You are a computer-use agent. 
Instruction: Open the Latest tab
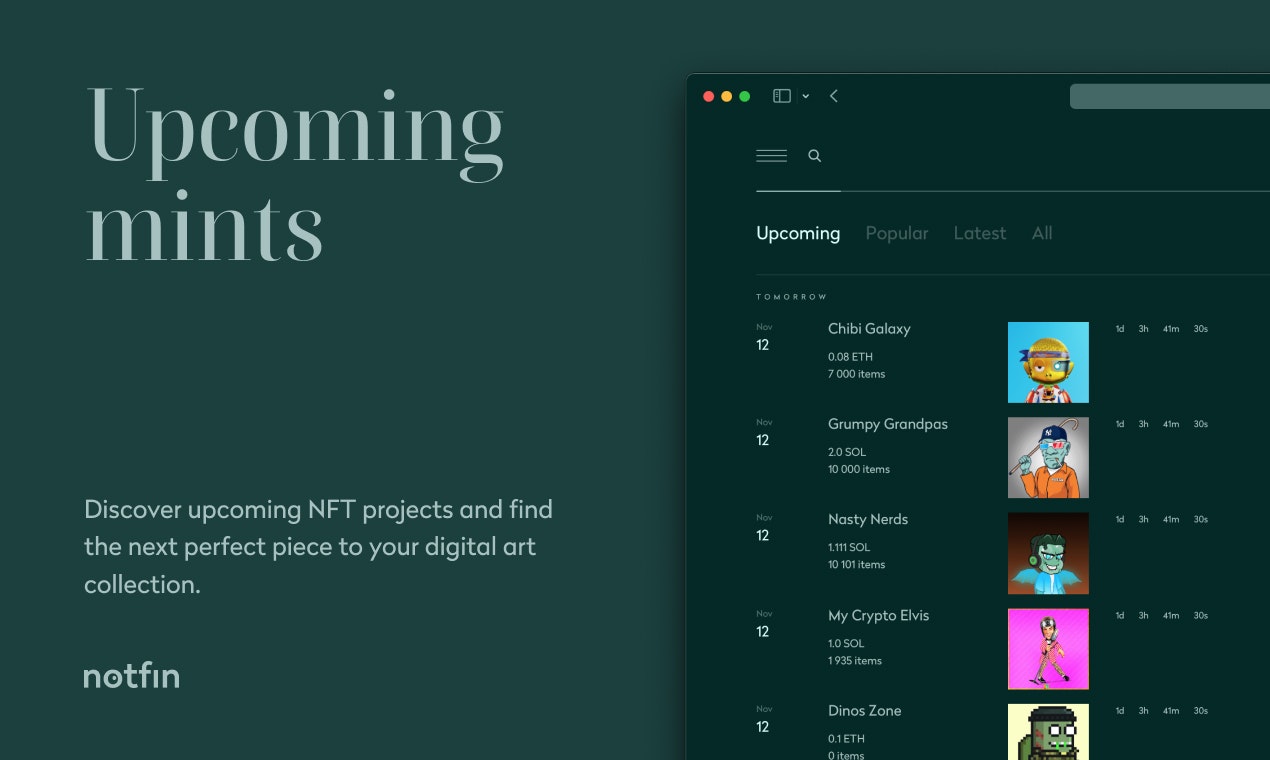pyautogui.click(x=979, y=233)
